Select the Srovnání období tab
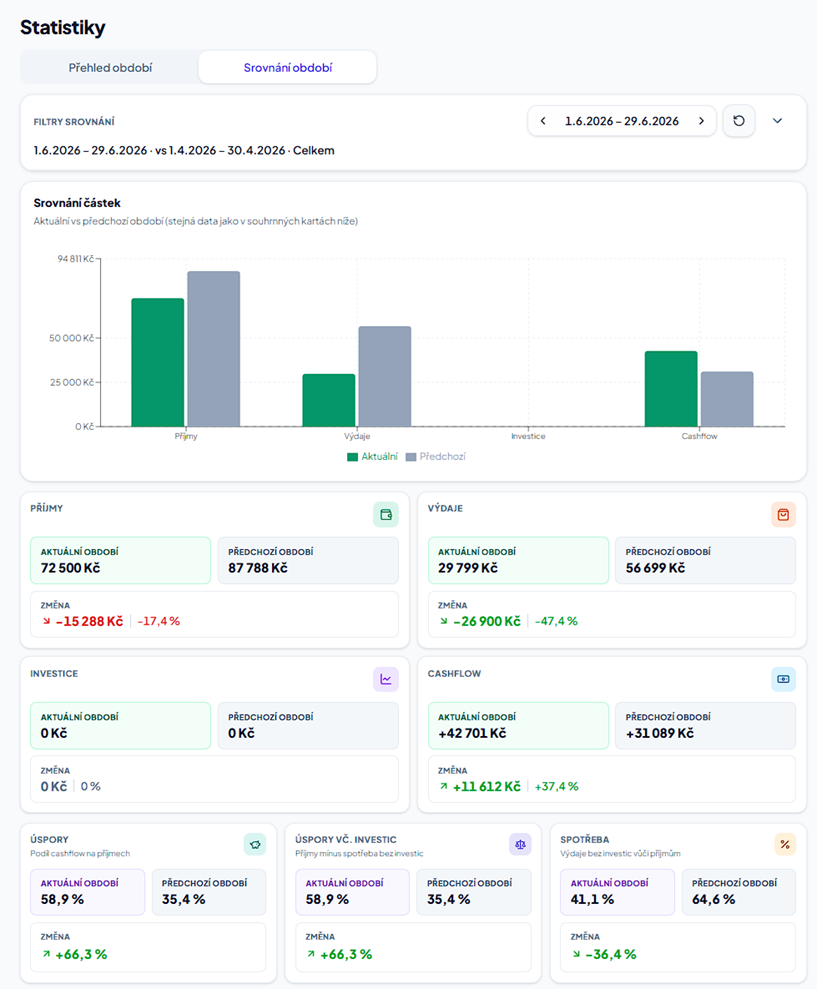This screenshot has width=817, height=989. click(x=288, y=67)
